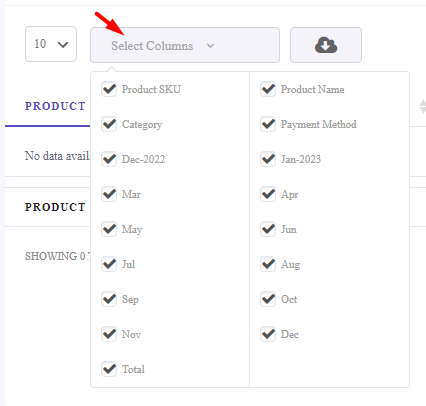The image size is (426, 406).
Task: Uncheck the Product SKU checkbox
Action: 109,89
